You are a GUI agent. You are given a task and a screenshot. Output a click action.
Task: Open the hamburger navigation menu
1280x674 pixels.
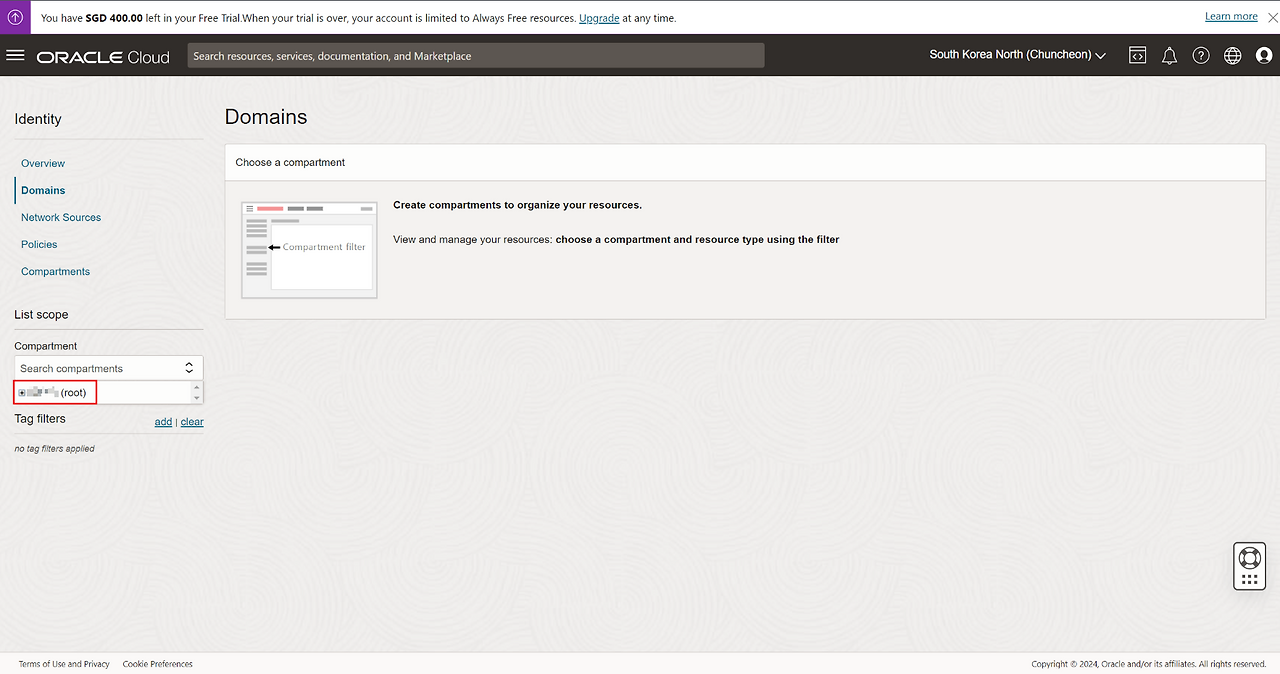(x=15, y=56)
